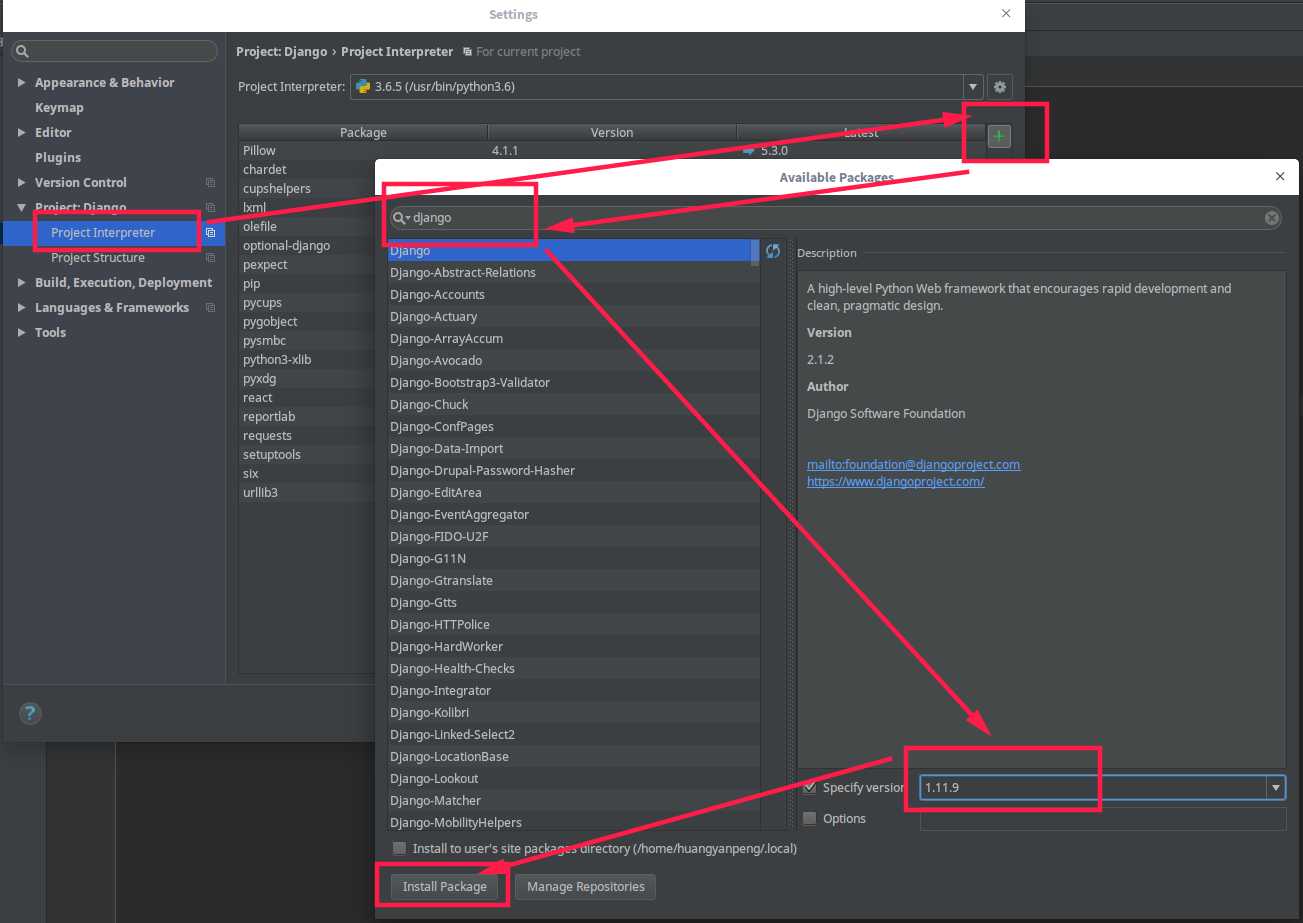
Task: Select Django-ArrayAccum package
Action: tap(573, 339)
